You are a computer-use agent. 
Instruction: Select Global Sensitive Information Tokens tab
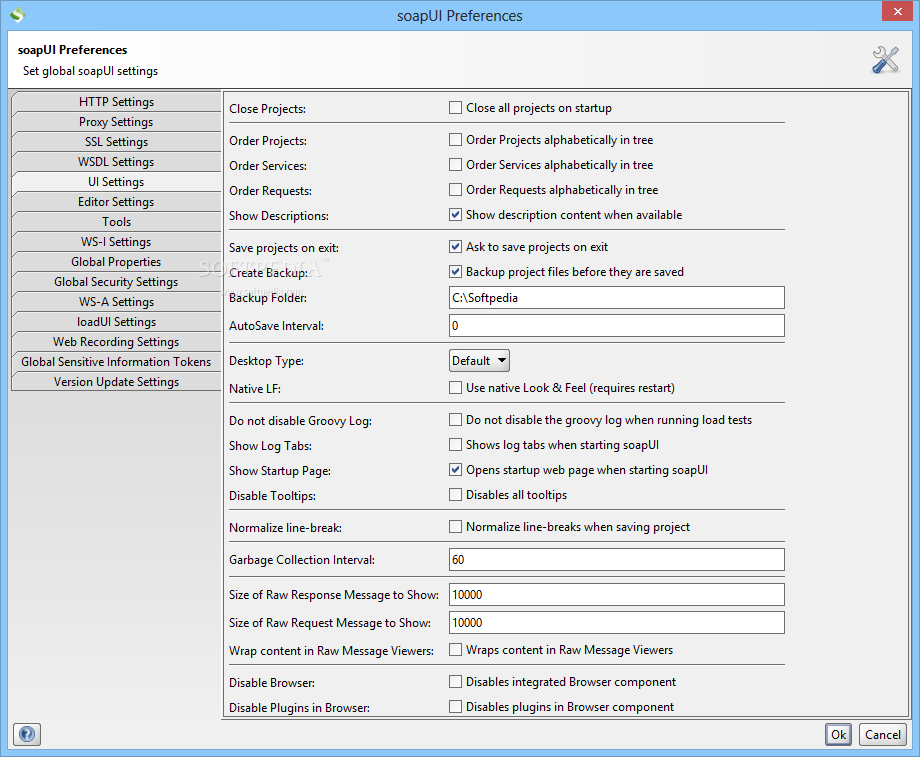116,361
